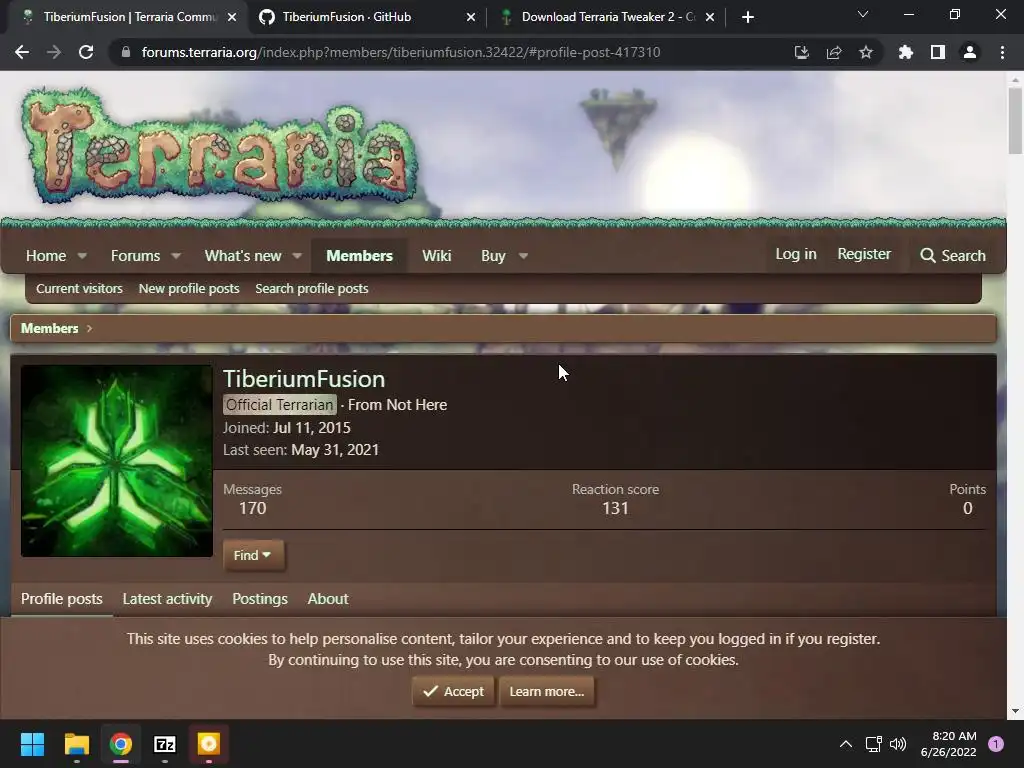The image size is (1024, 768).
Task: Click the padlock site info icon
Action: pos(125,52)
